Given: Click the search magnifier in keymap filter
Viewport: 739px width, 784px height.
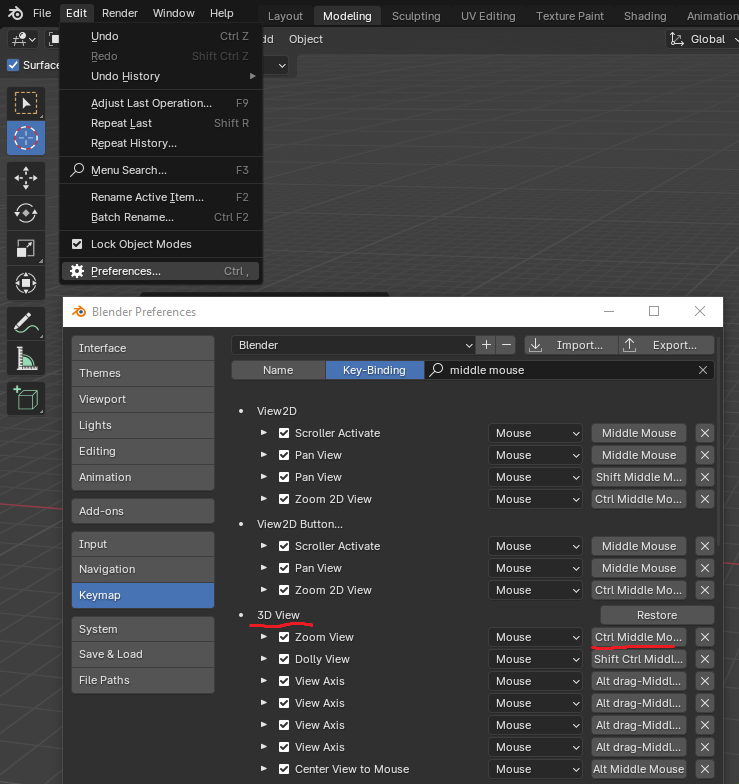Looking at the screenshot, I should coord(436,370).
